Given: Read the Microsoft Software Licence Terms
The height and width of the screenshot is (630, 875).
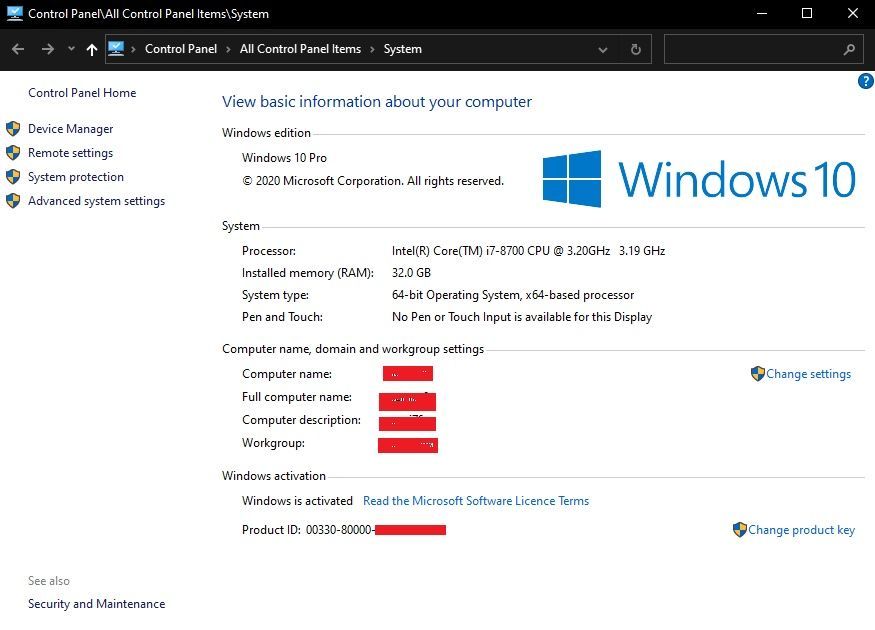Looking at the screenshot, I should tap(476, 501).
